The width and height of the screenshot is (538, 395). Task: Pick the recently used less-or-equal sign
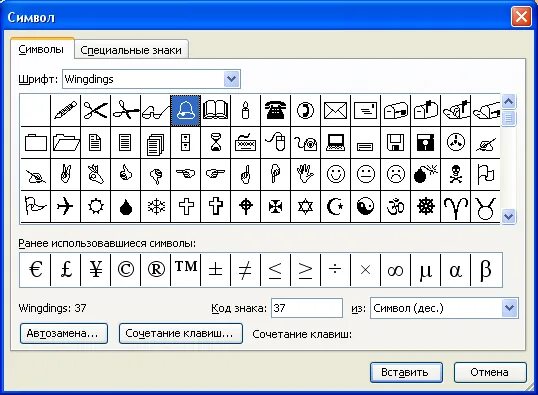tap(275, 270)
